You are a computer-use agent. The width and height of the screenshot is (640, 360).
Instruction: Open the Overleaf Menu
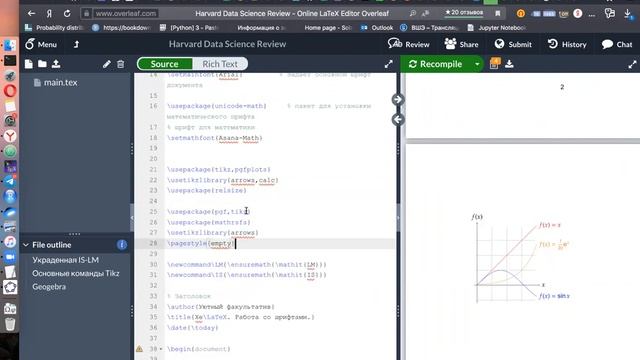click(41, 44)
